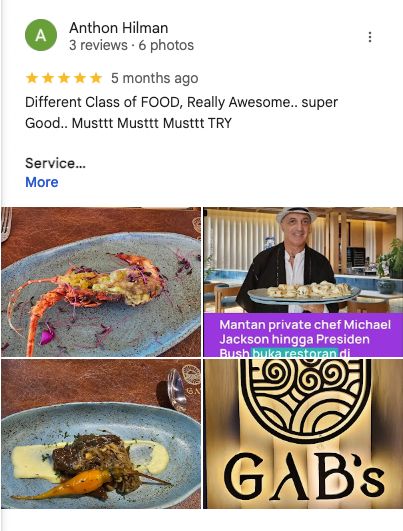Click '3 reviews · 6 photos' contributor stats

tap(131, 45)
